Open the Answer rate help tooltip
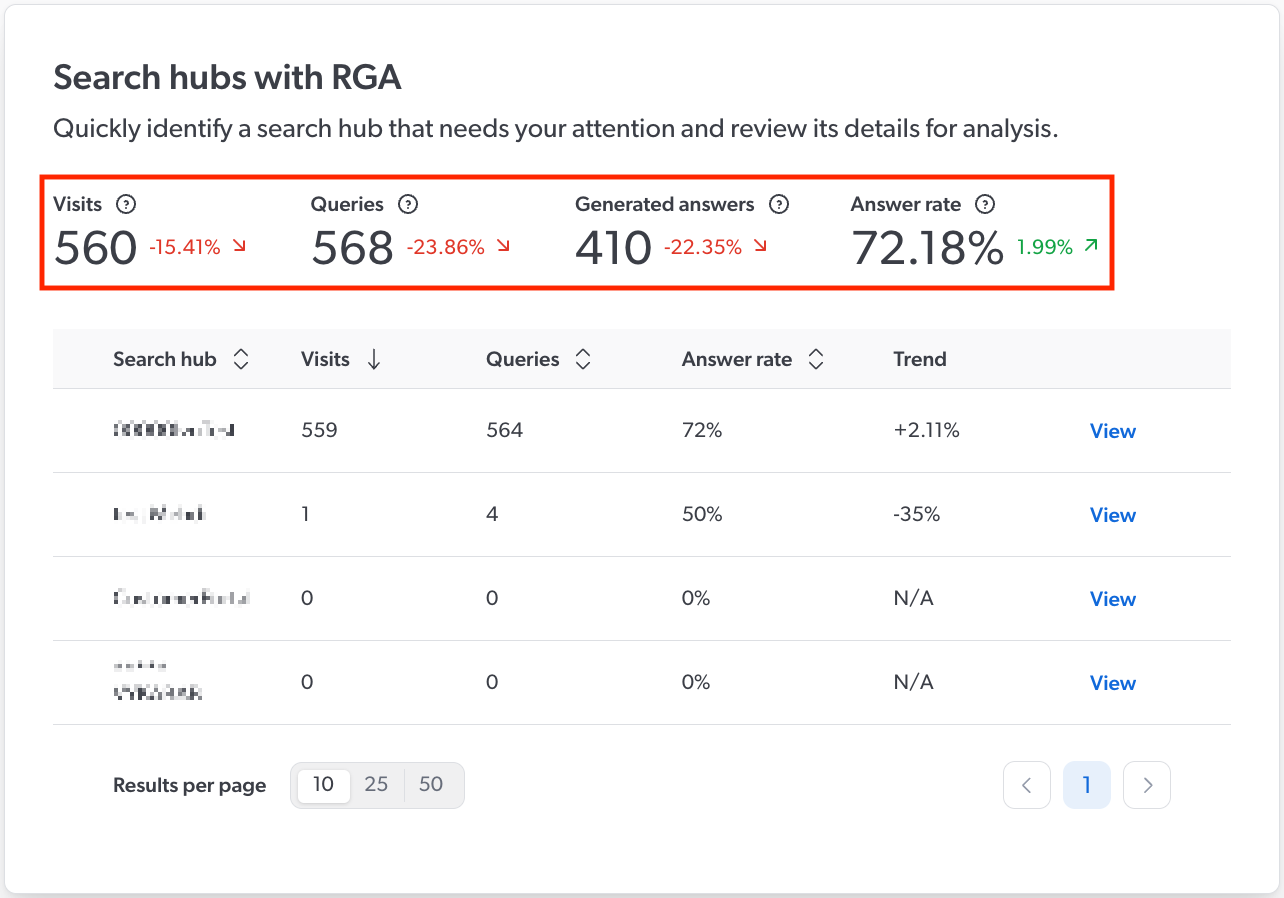The image size is (1284, 898). (x=985, y=204)
